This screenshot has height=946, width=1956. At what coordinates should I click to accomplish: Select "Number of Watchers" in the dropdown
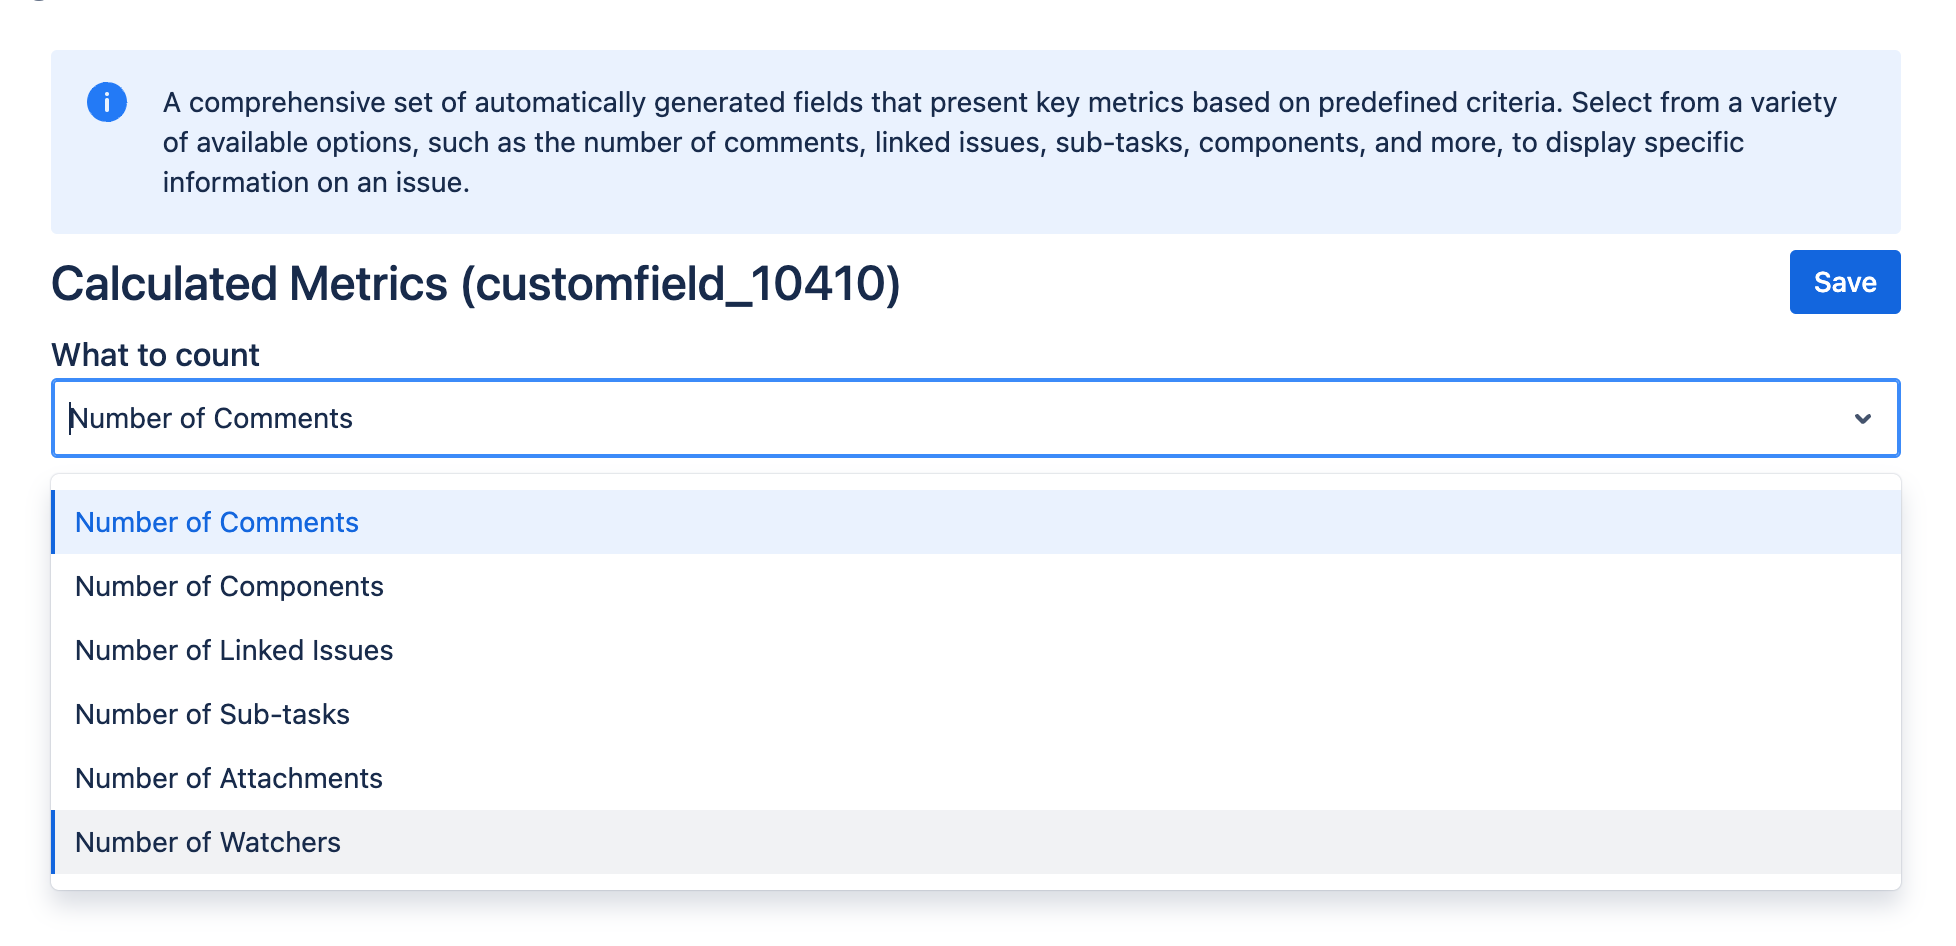point(208,842)
